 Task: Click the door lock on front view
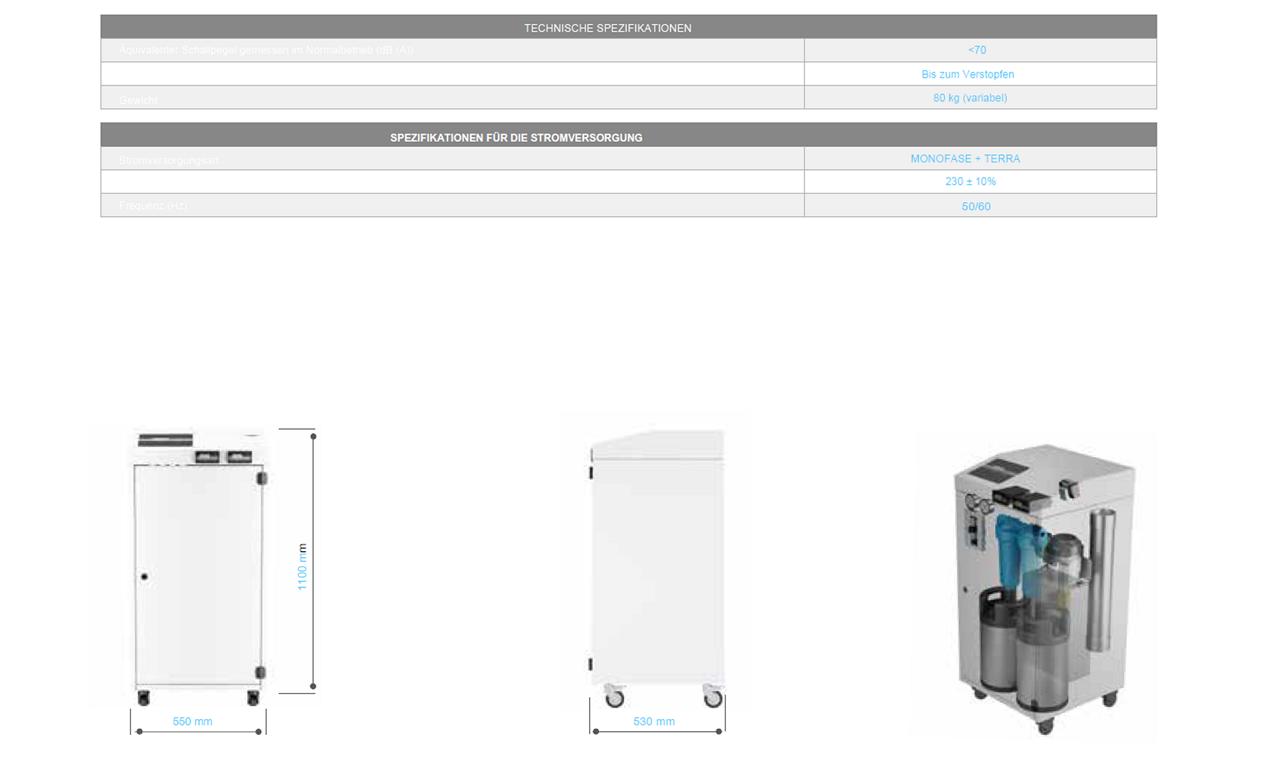145,577
